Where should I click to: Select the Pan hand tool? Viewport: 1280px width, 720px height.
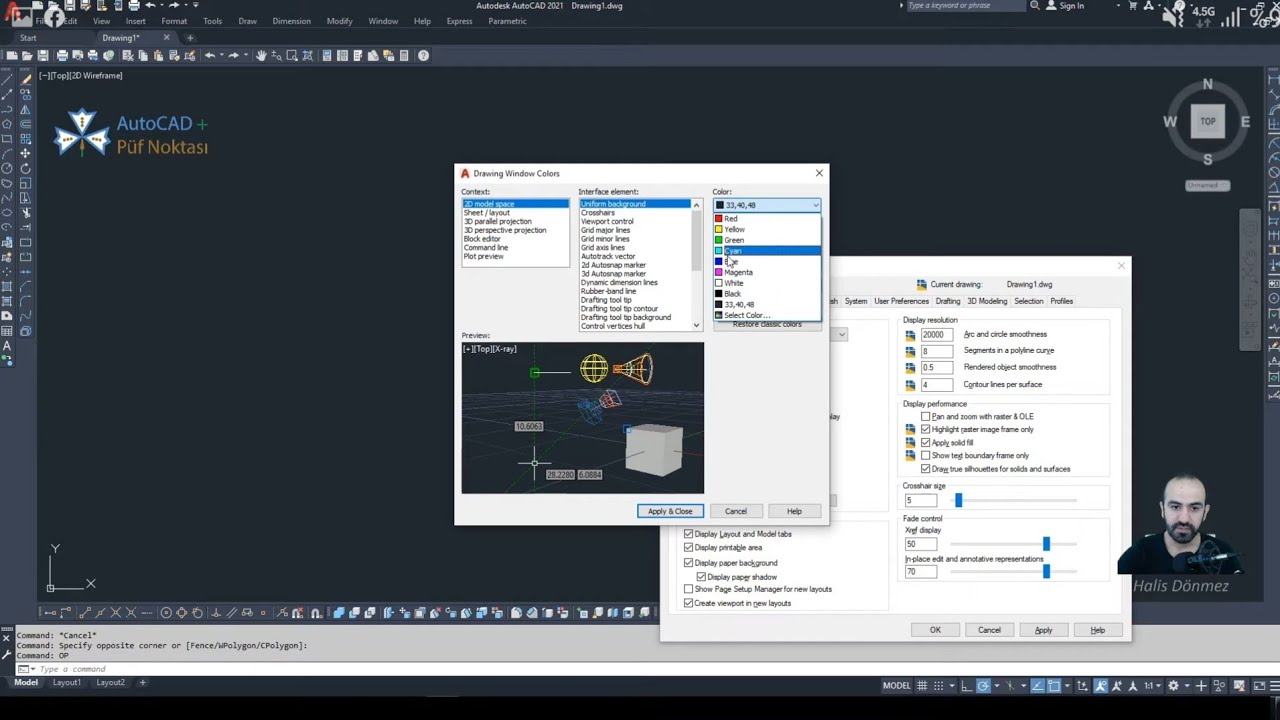click(261, 55)
